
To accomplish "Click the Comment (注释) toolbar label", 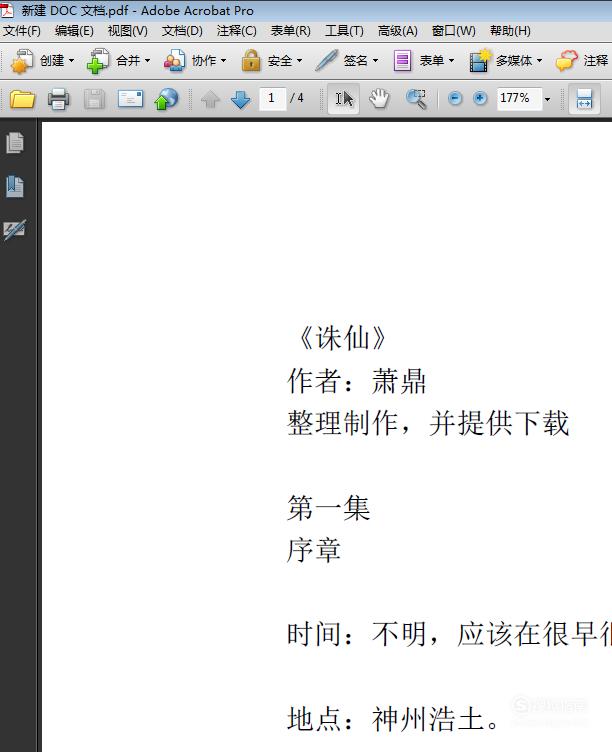I will point(596,61).
